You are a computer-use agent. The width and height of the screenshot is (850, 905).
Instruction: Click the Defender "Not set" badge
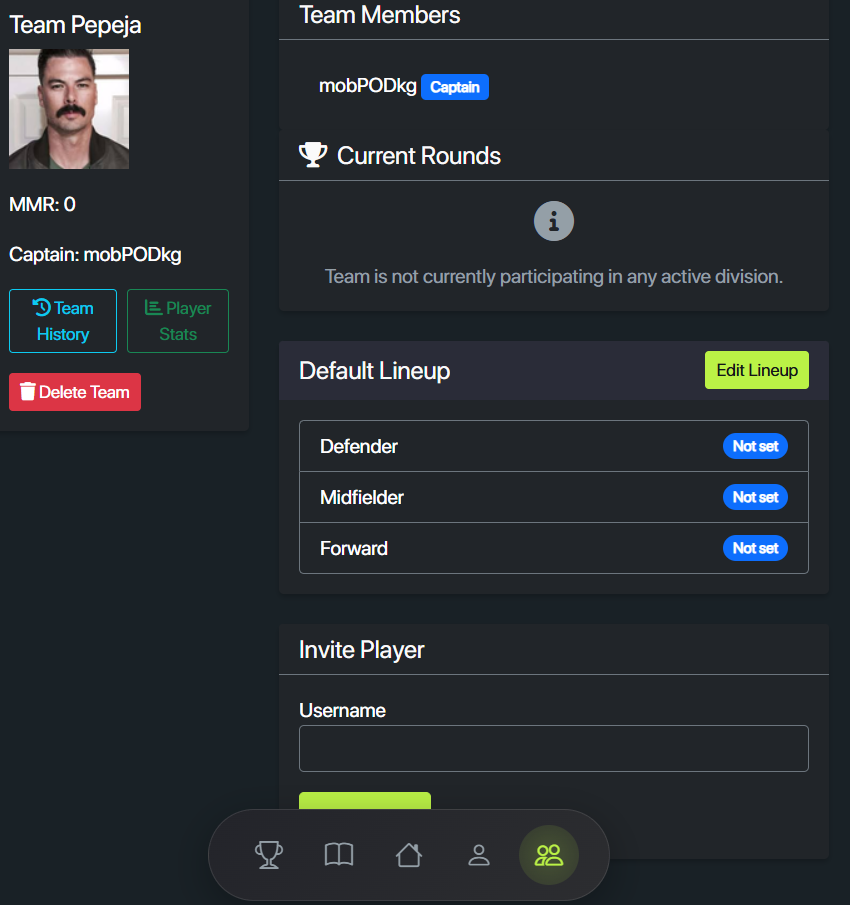click(755, 446)
